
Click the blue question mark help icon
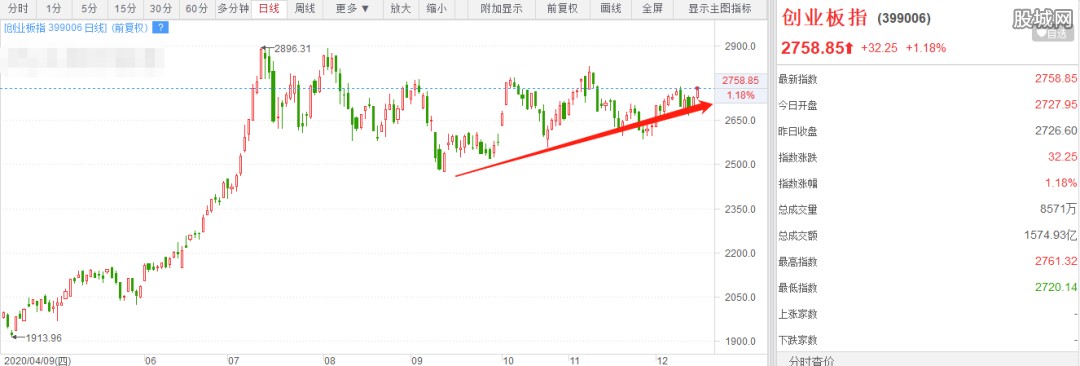pyautogui.click(x=160, y=28)
